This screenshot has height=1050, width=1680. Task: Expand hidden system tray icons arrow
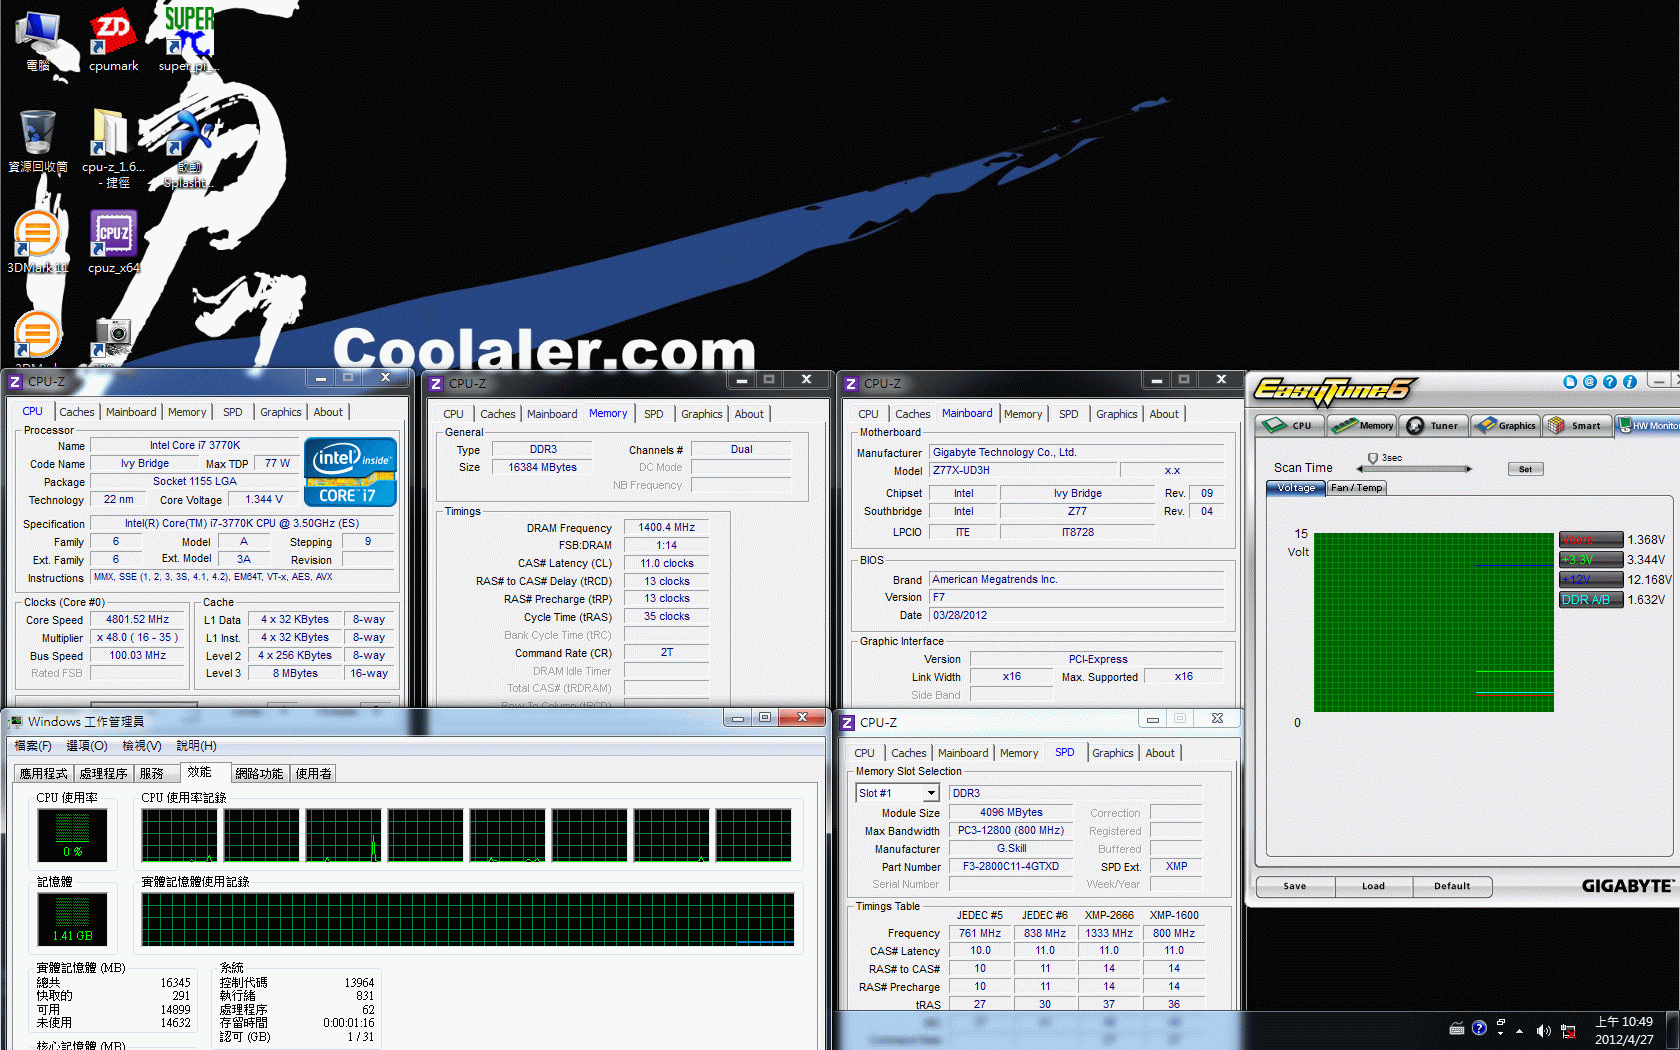(1519, 1031)
